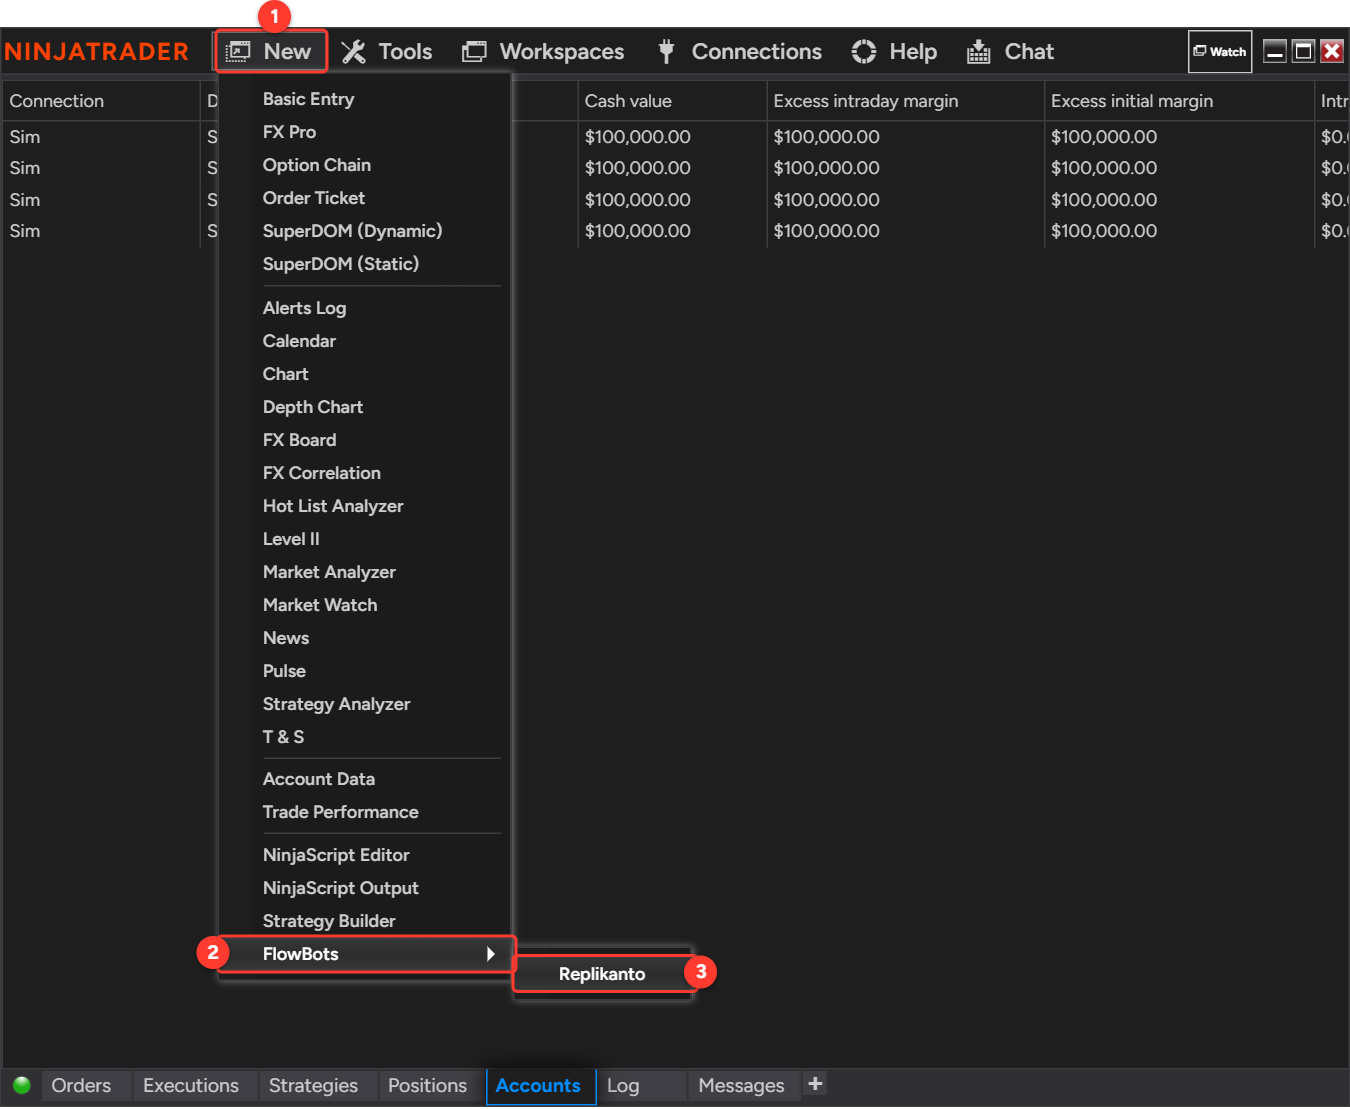Minimize the NinjaTrader window

click(x=1275, y=51)
